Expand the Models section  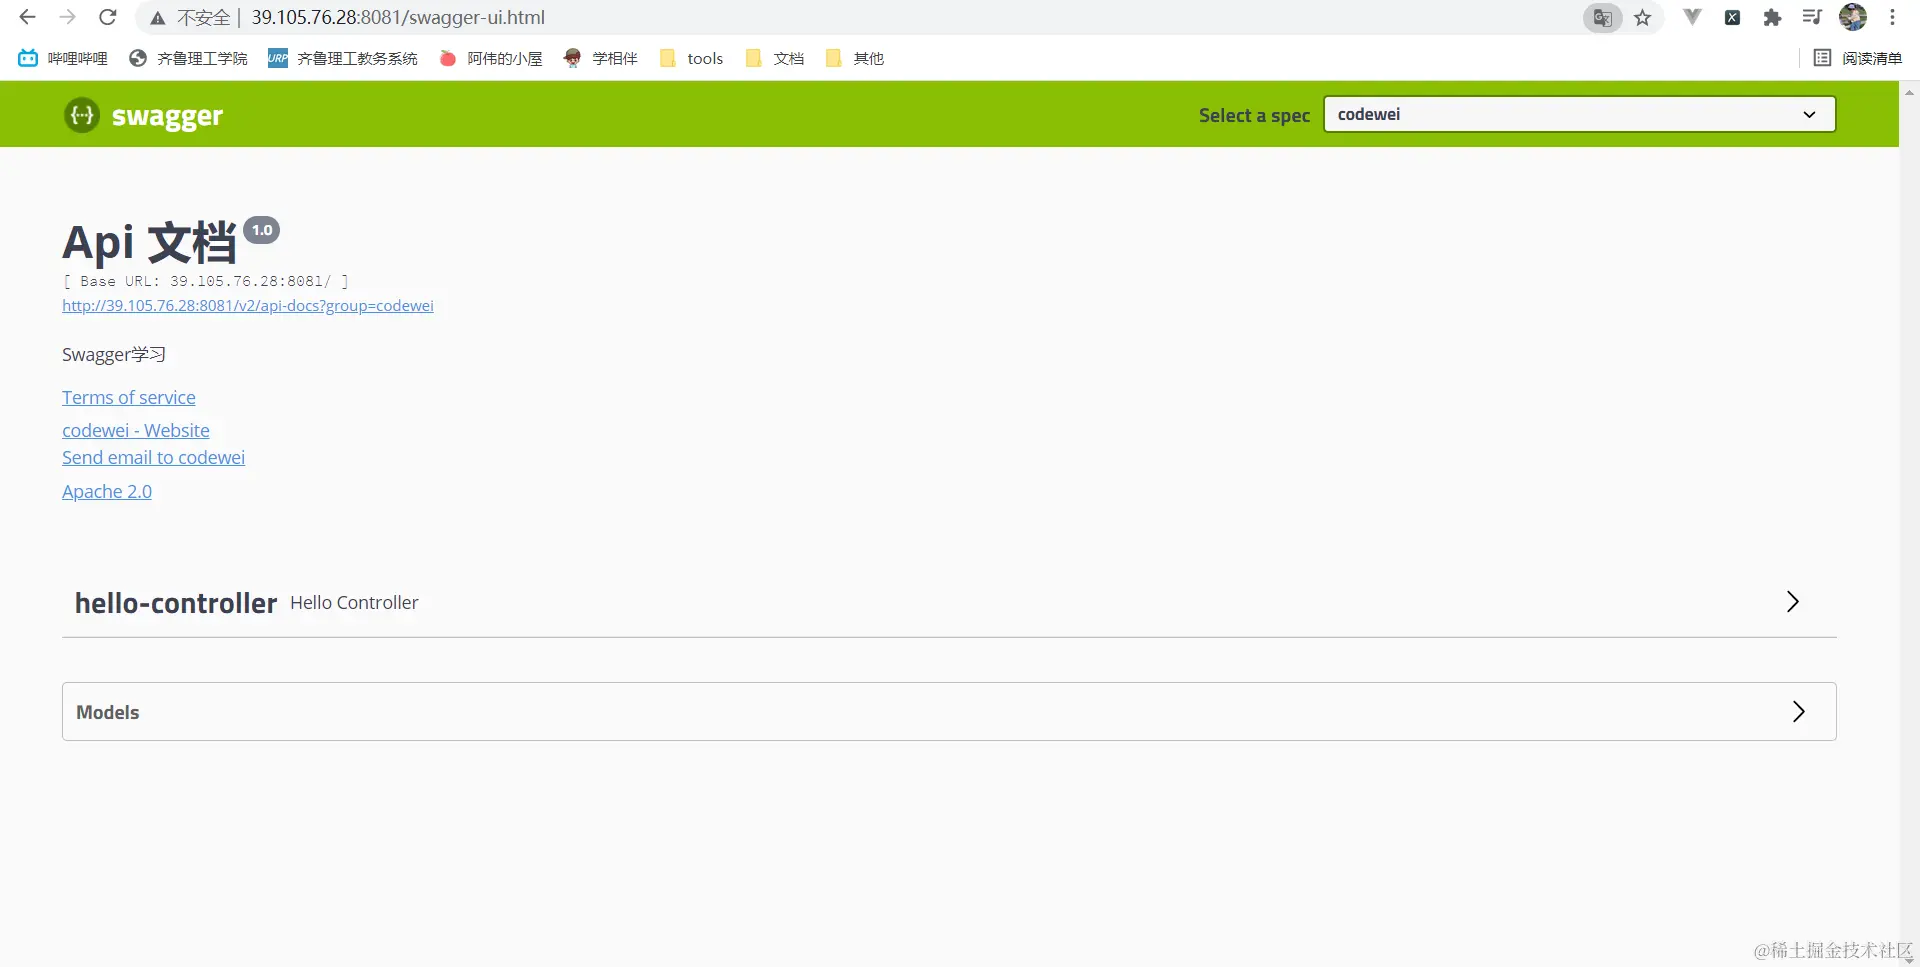(x=949, y=712)
